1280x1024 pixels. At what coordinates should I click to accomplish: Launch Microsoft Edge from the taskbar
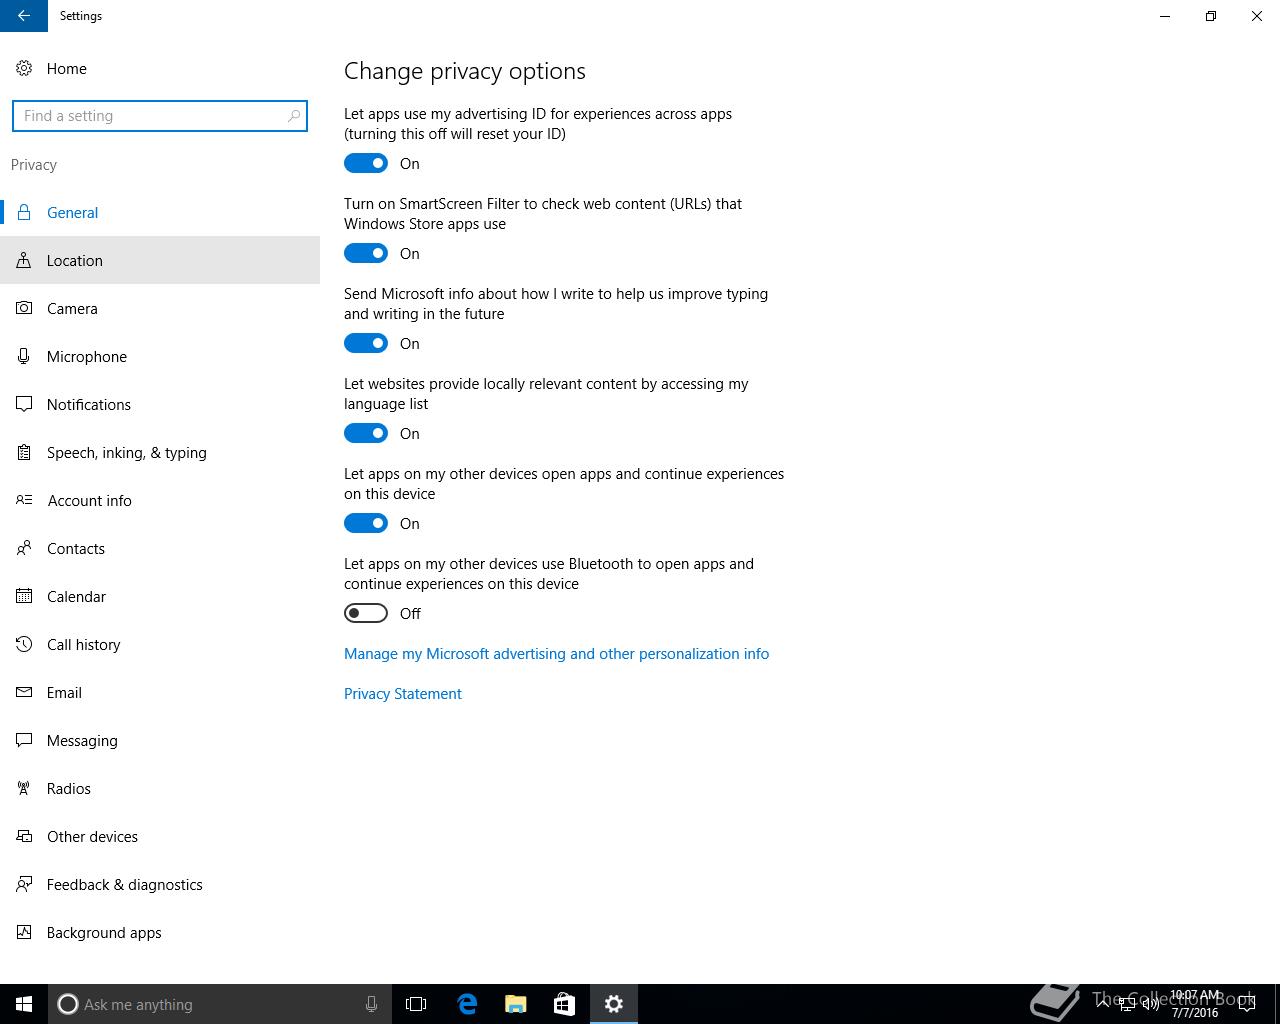pyautogui.click(x=467, y=1004)
